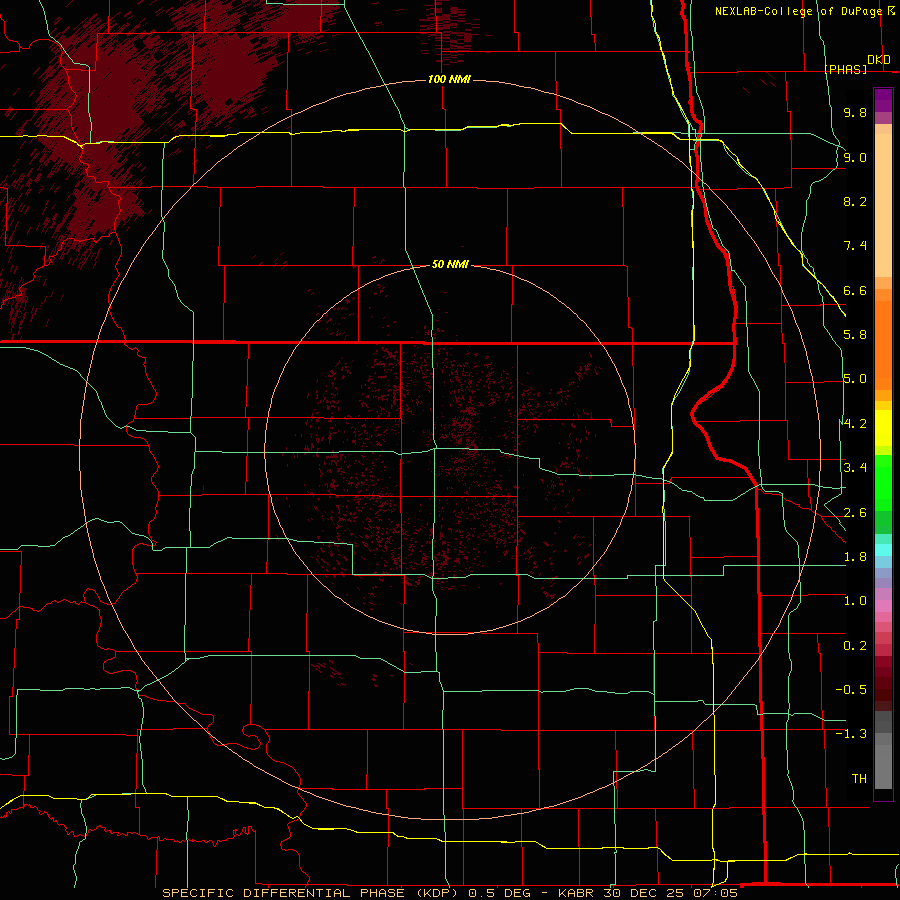This screenshot has height=900, width=900.
Task: Pick the yellow band on the color bar
Action: click(883, 428)
